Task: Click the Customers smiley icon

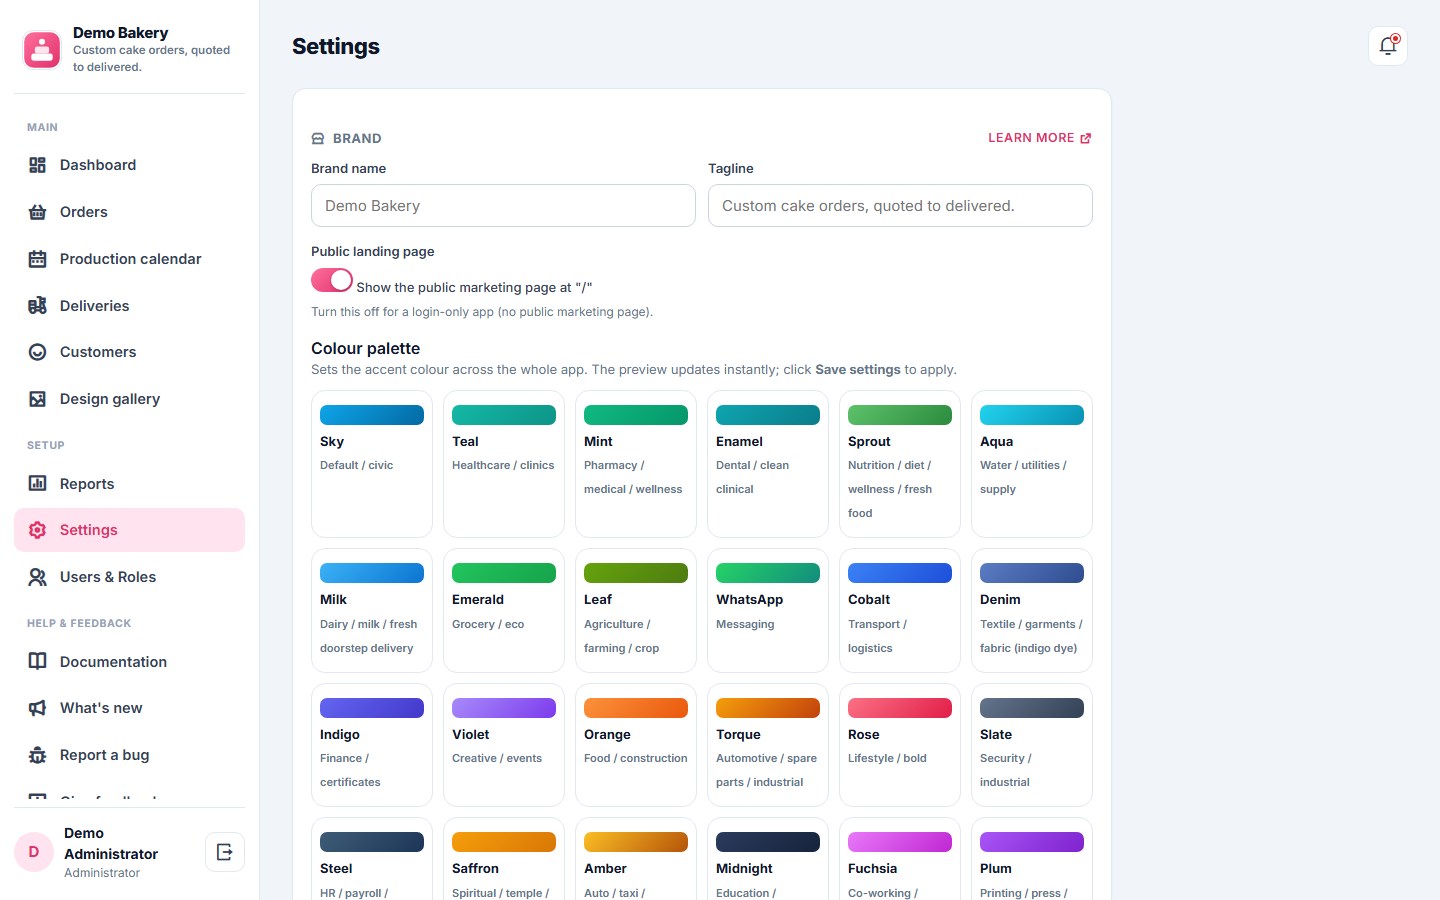Action: pyautogui.click(x=37, y=352)
